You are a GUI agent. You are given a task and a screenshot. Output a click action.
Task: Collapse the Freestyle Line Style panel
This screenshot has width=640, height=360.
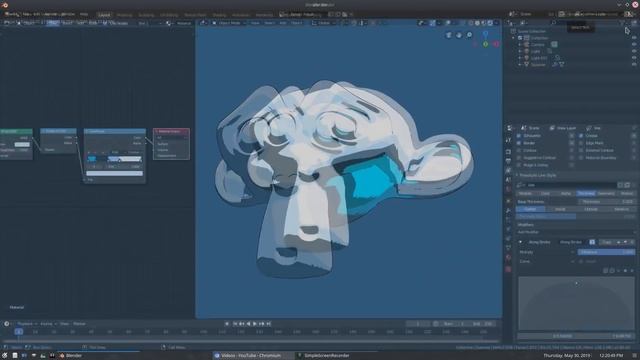[517, 175]
